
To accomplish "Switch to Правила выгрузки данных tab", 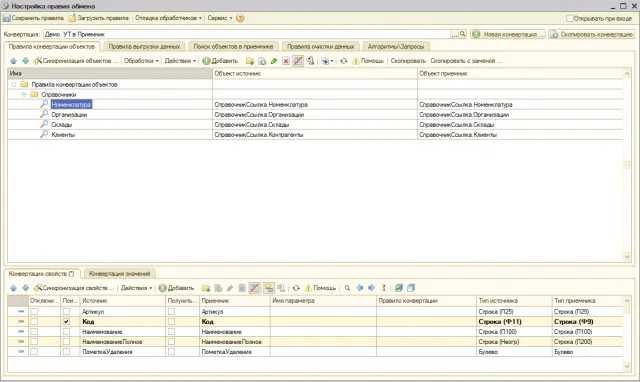I will coord(144,47).
